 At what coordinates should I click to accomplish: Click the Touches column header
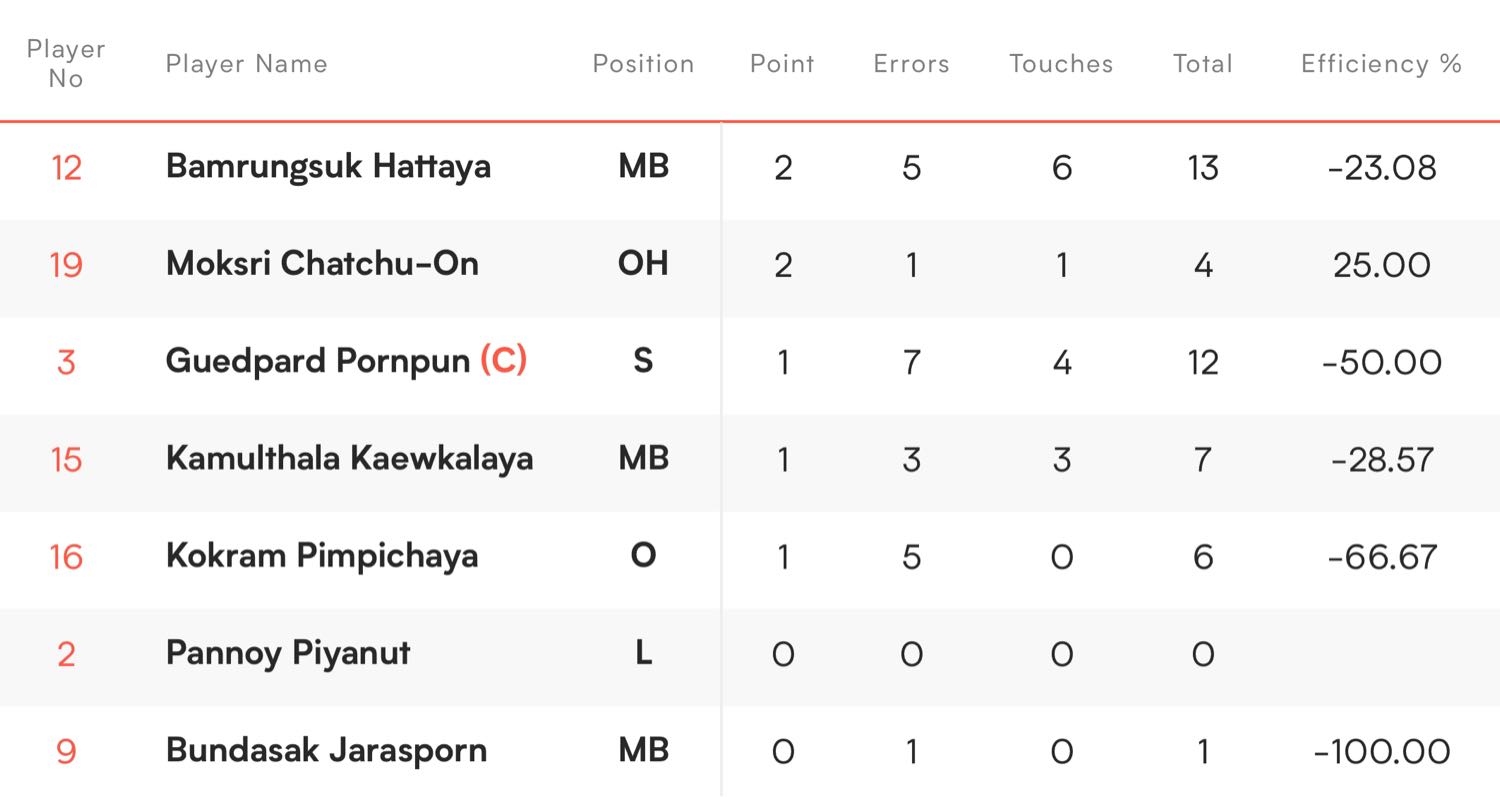(x=1061, y=64)
